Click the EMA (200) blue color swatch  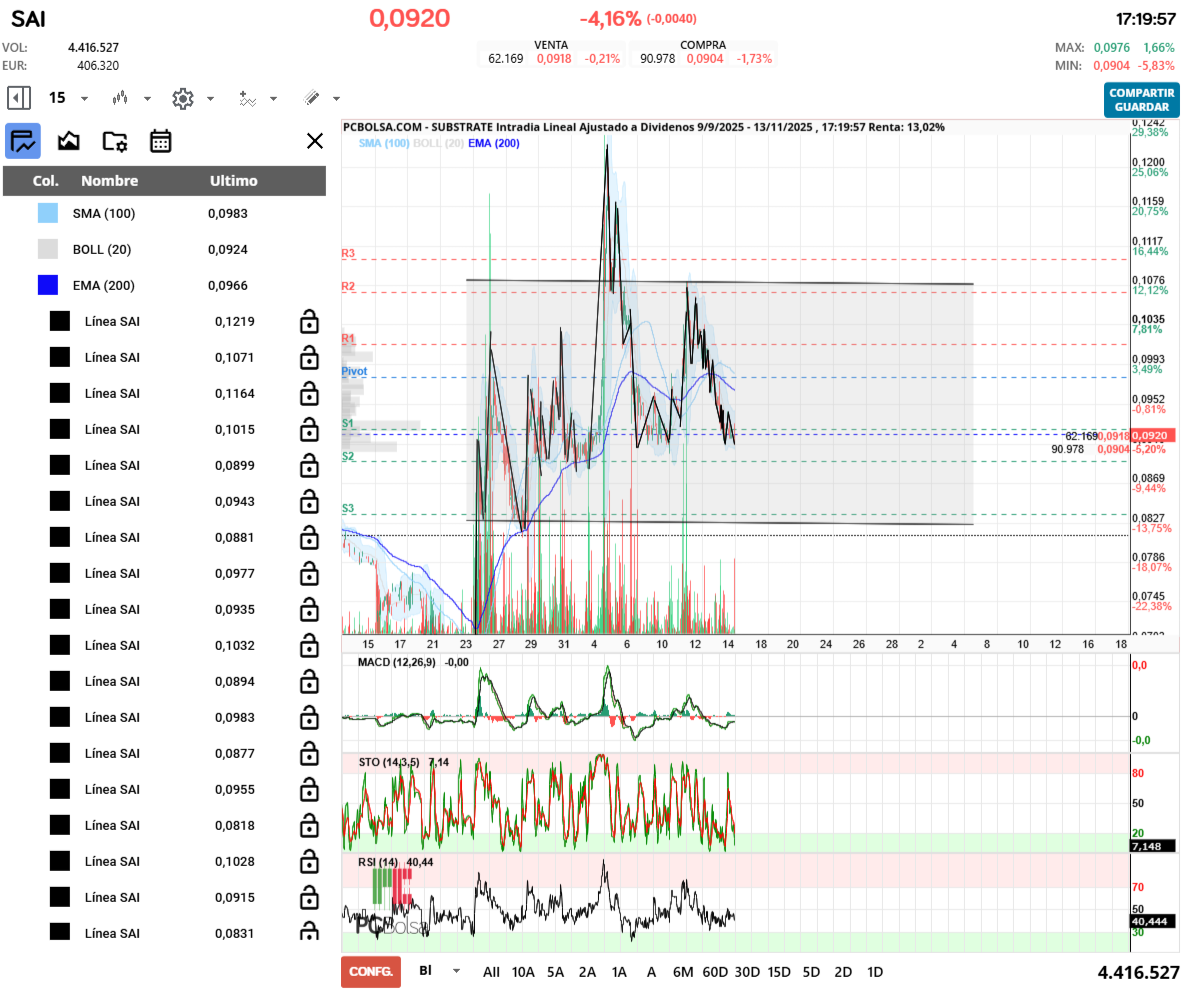pos(48,285)
